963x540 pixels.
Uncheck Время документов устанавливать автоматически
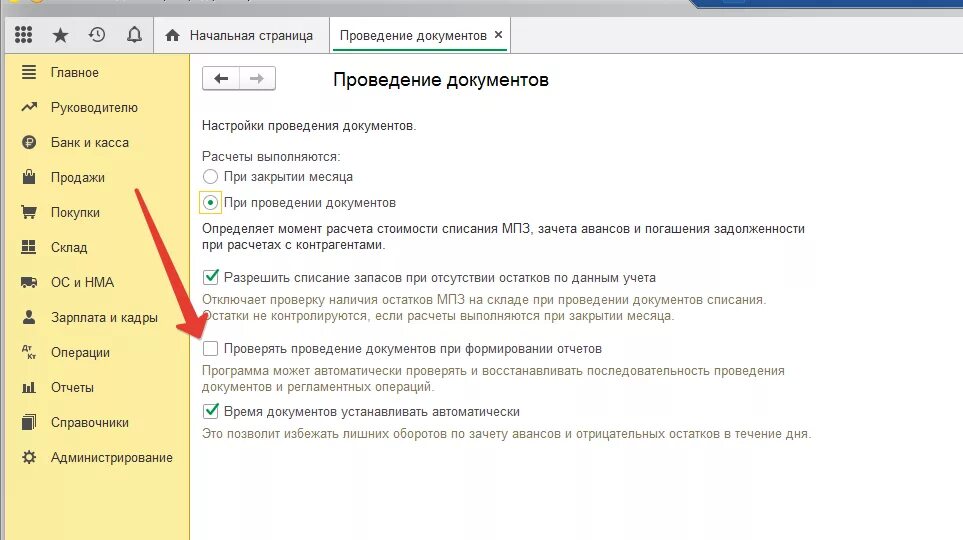(x=211, y=411)
